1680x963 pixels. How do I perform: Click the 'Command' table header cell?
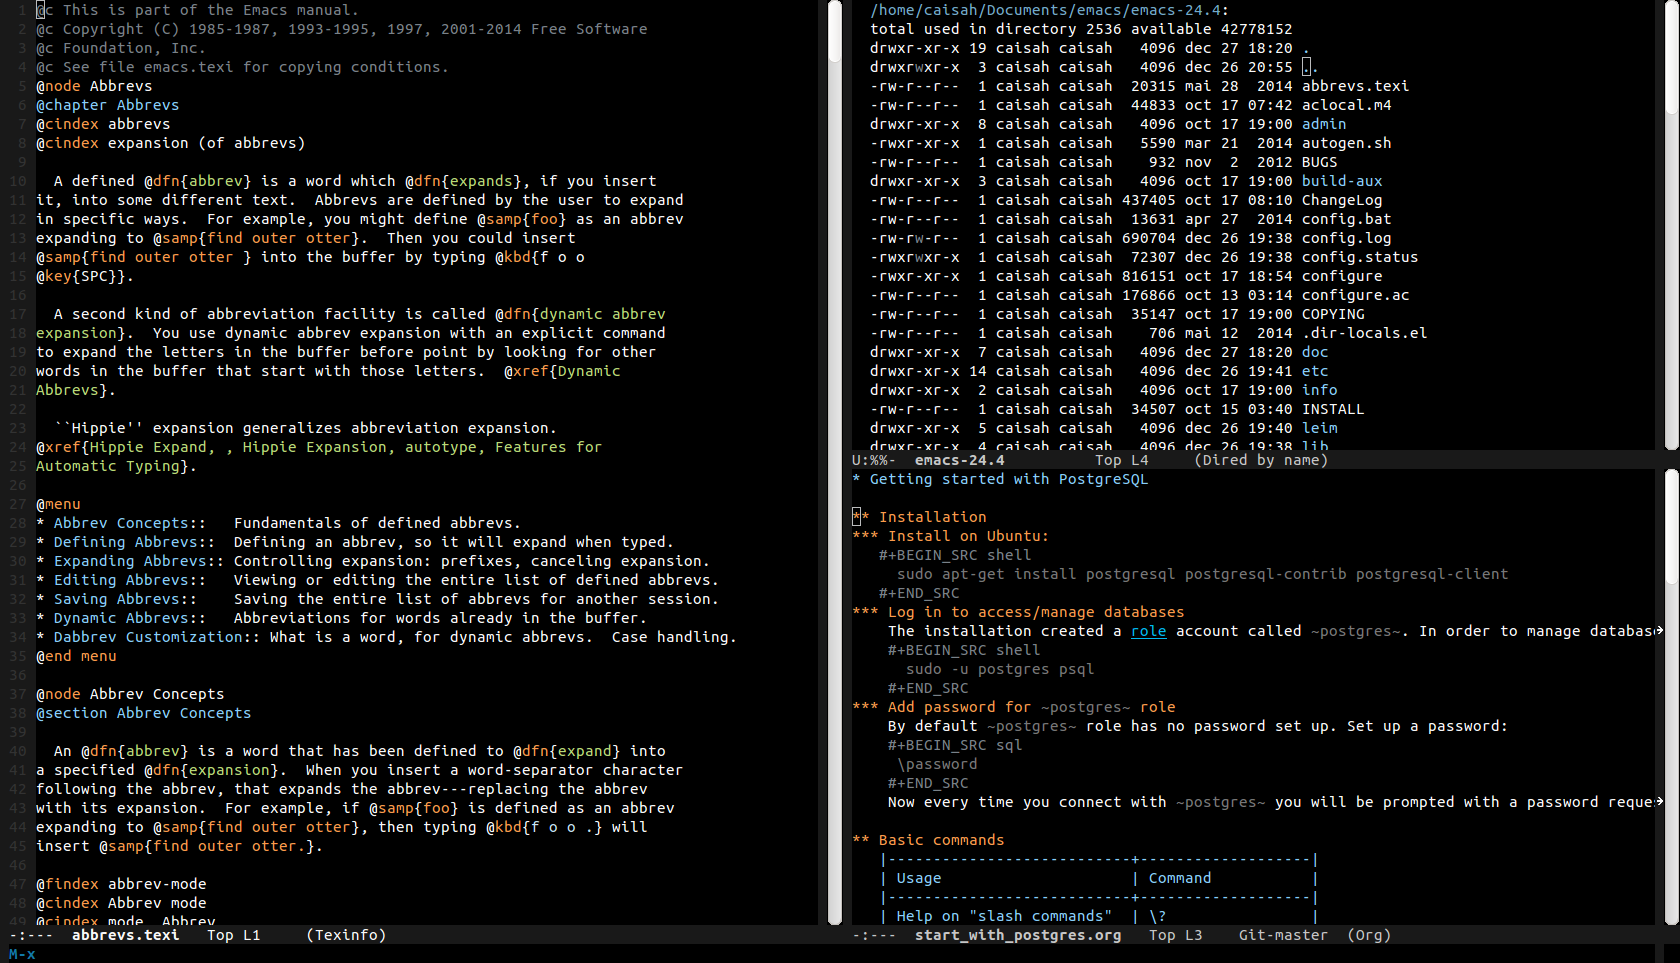[1180, 878]
